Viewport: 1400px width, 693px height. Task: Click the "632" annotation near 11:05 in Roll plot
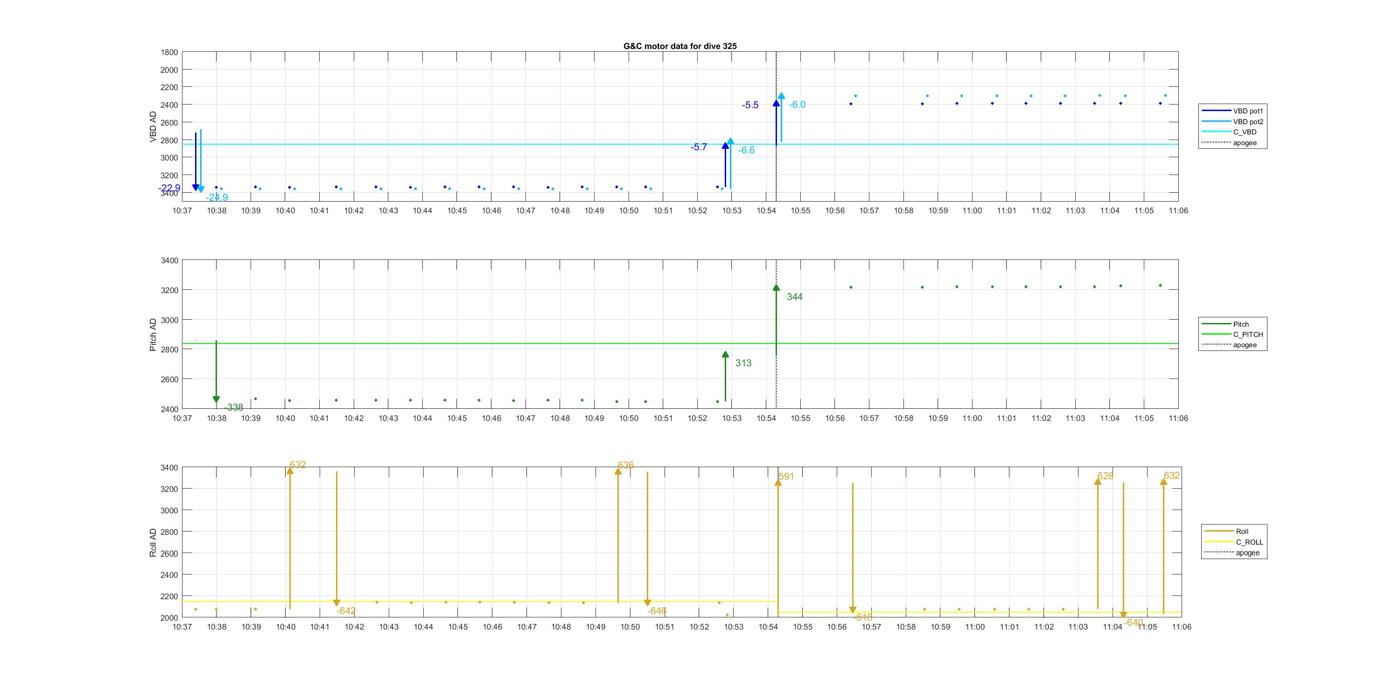[x=1172, y=475]
